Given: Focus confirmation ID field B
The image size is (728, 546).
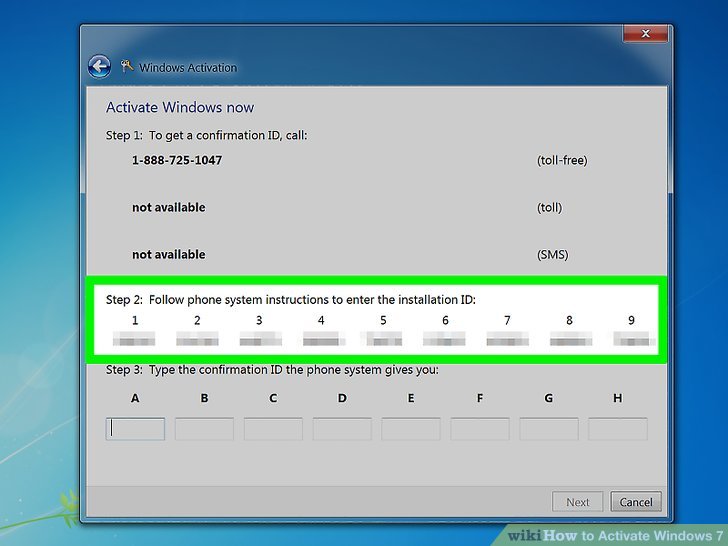Looking at the screenshot, I should coord(204,429).
